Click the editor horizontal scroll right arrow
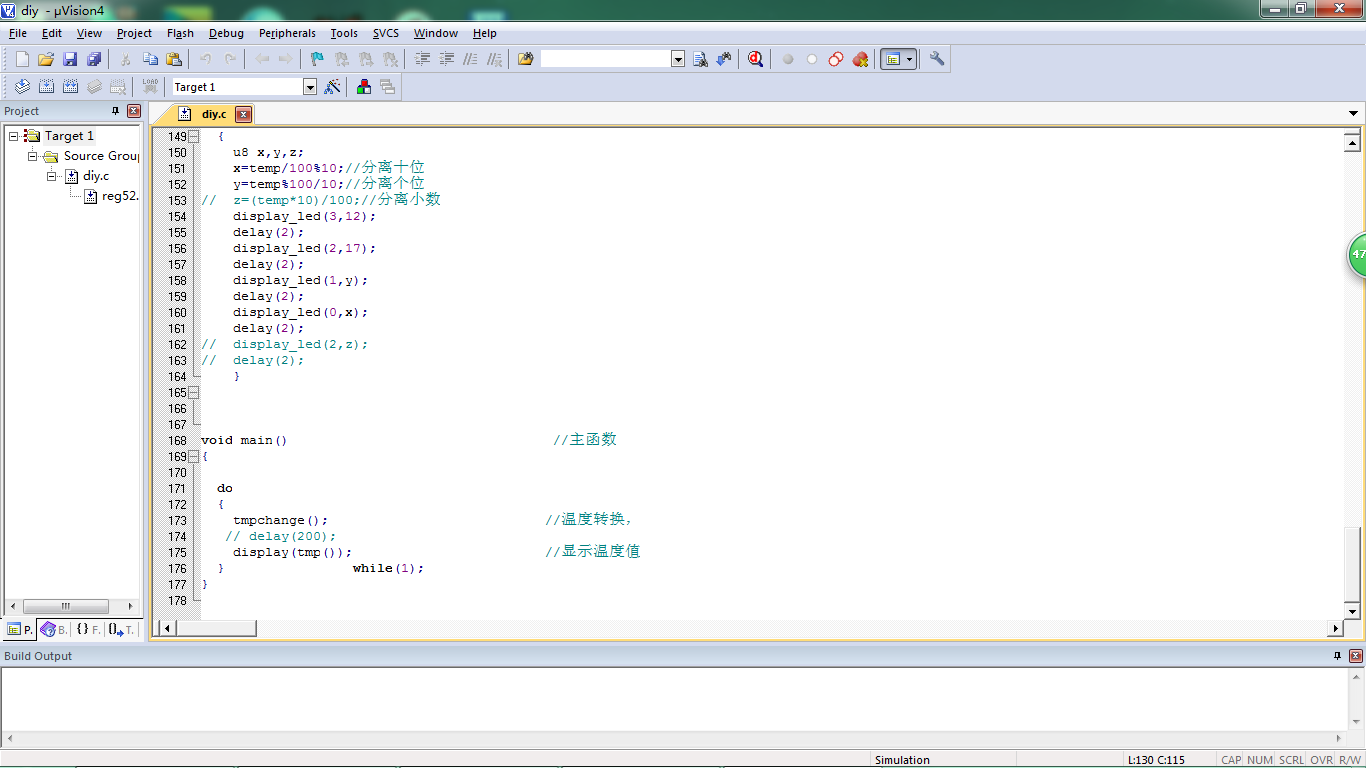Image resolution: width=1366 pixels, height=768 pixels. [x=1335, y=628]
